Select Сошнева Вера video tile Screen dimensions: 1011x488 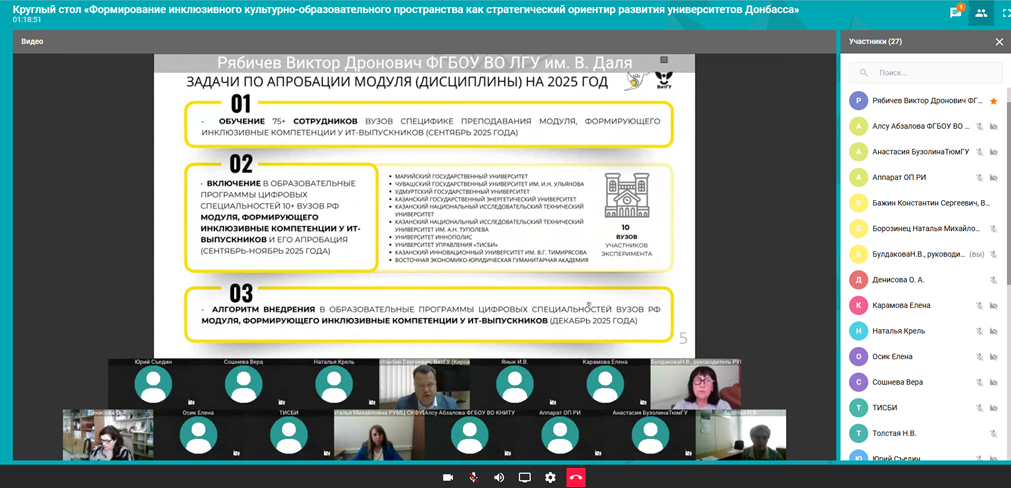[x=244, y=384]
